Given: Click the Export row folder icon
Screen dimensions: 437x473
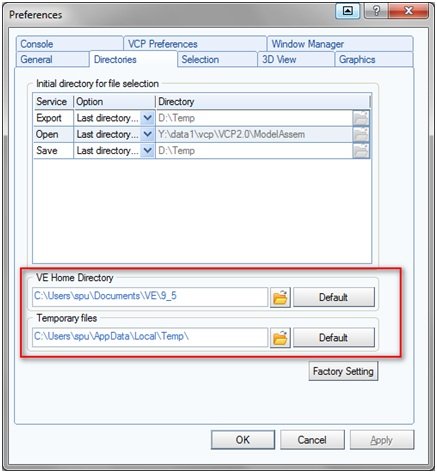Looking at the screenshot, I should click(x=361, y=118).
